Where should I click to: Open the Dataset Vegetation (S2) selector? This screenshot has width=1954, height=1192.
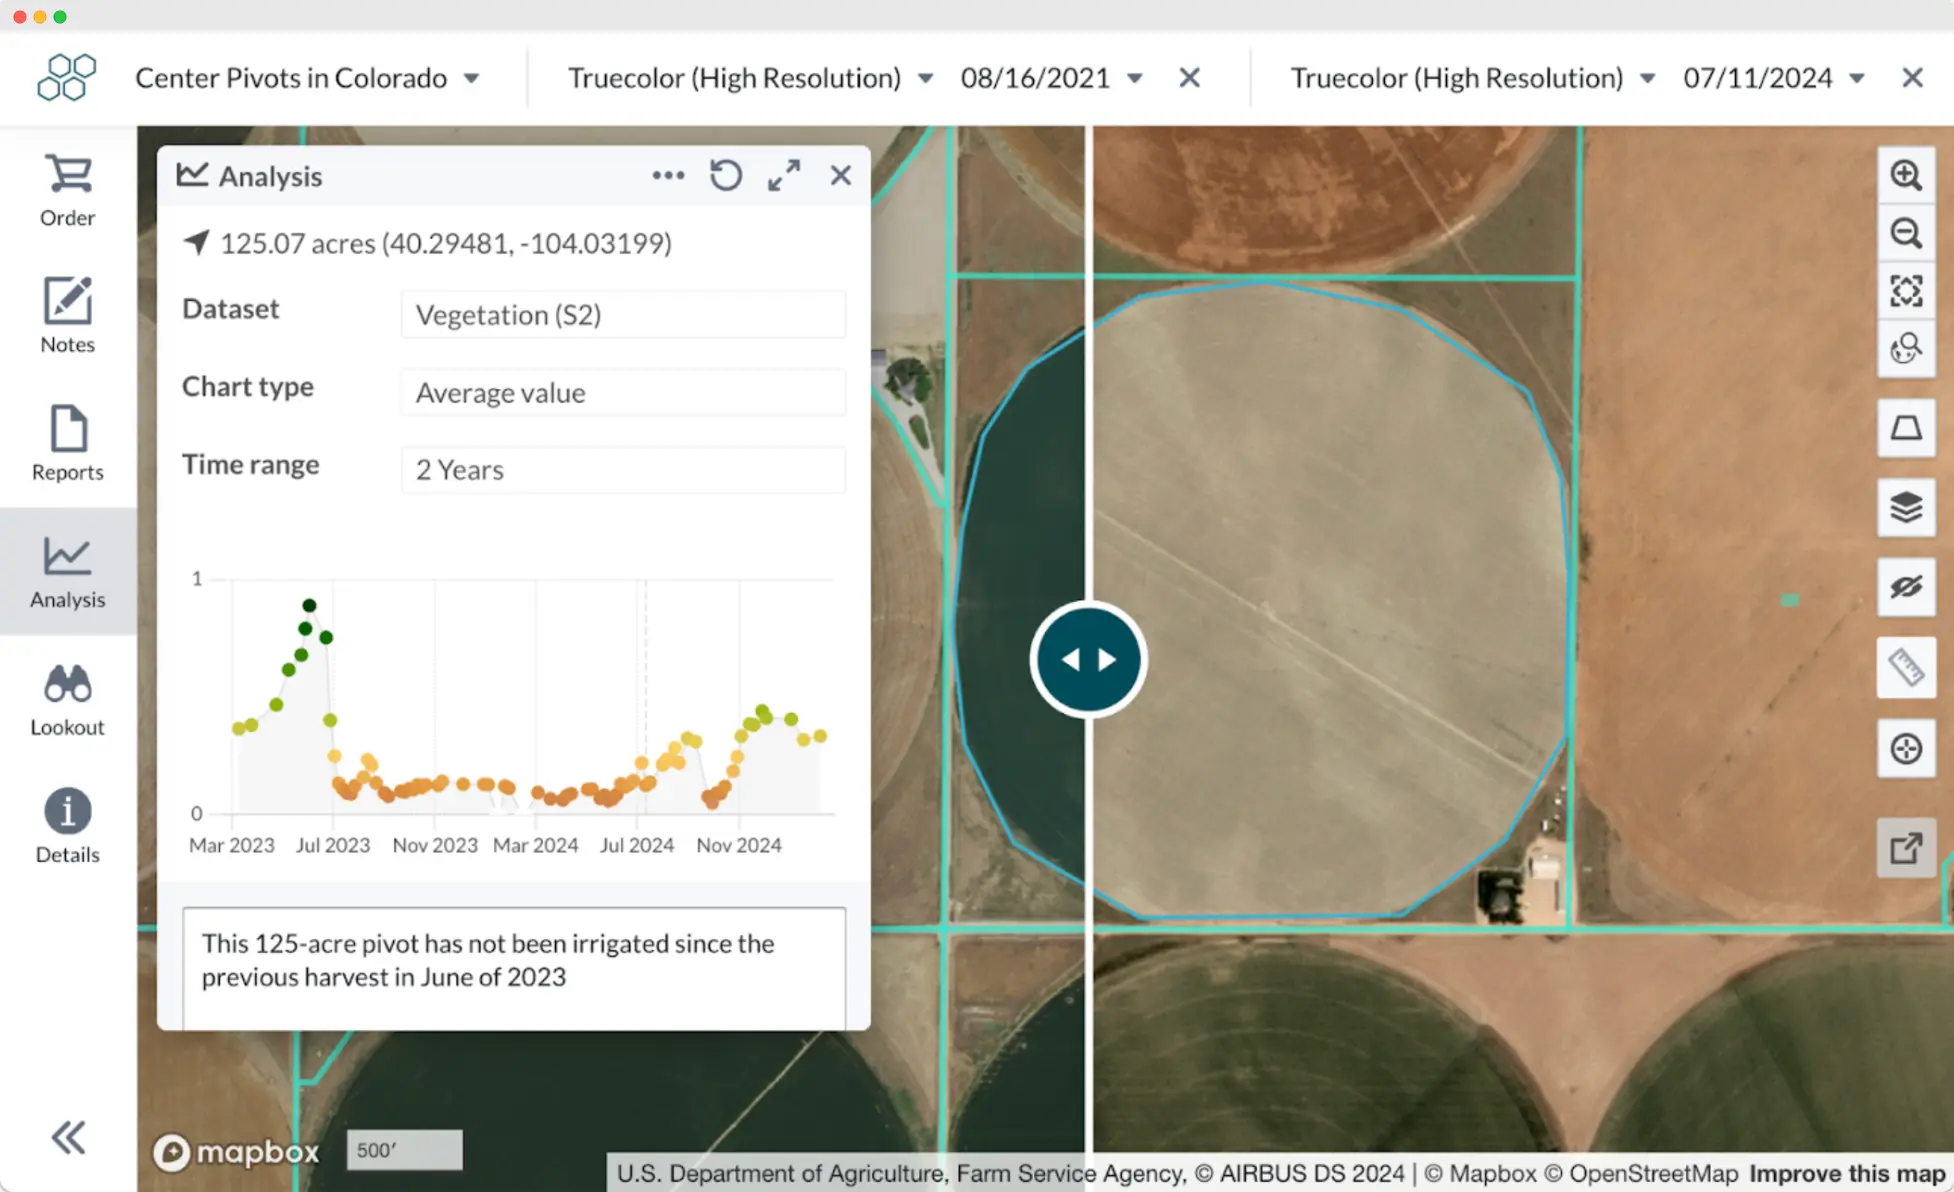623,315
